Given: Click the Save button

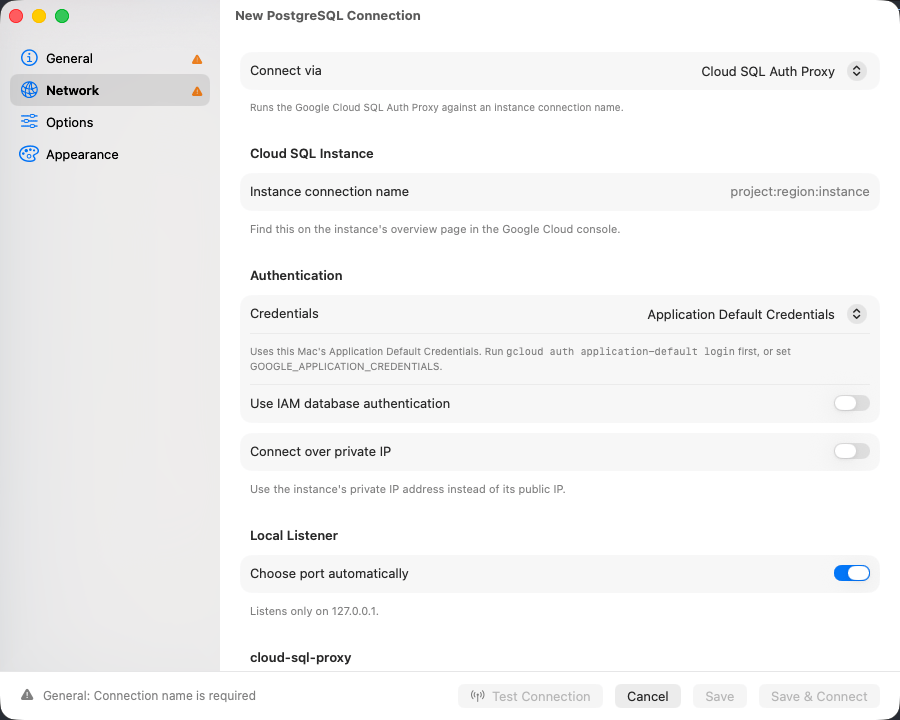Looking at the screenshot, I should point(719,696).
